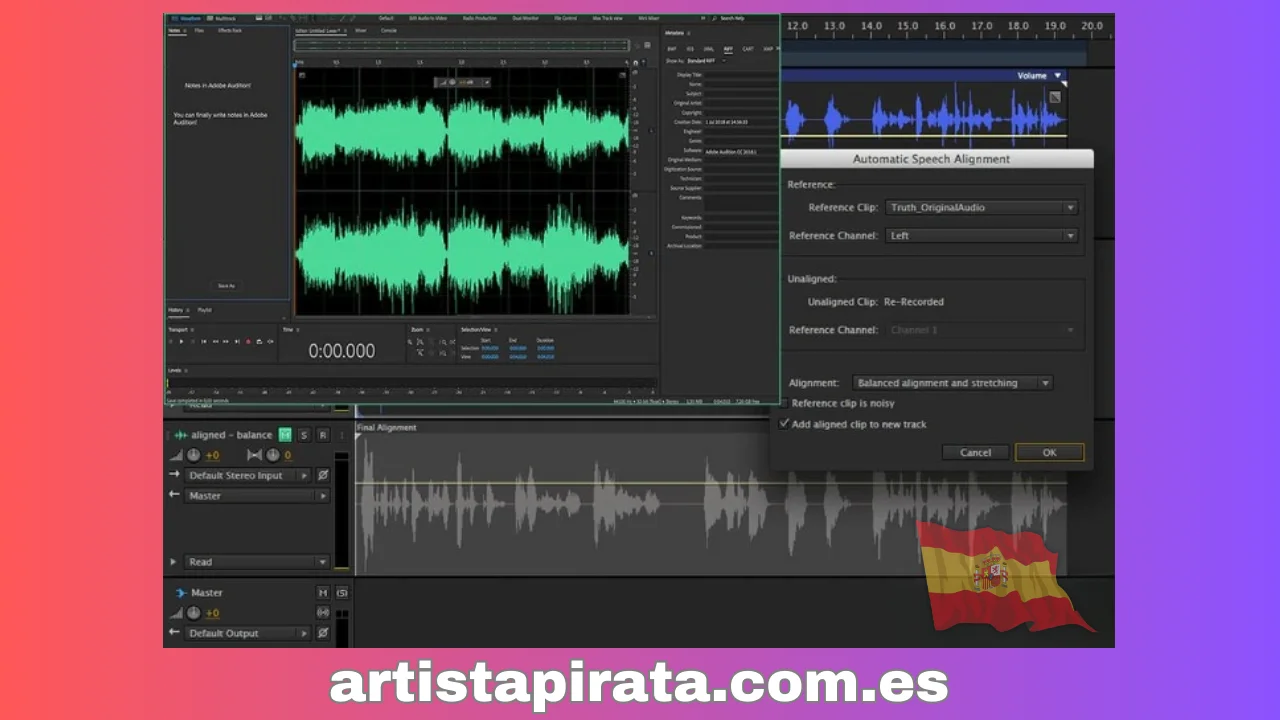Move playhead to previous marker button
The image size is (1280, 720).
[203, 341]
